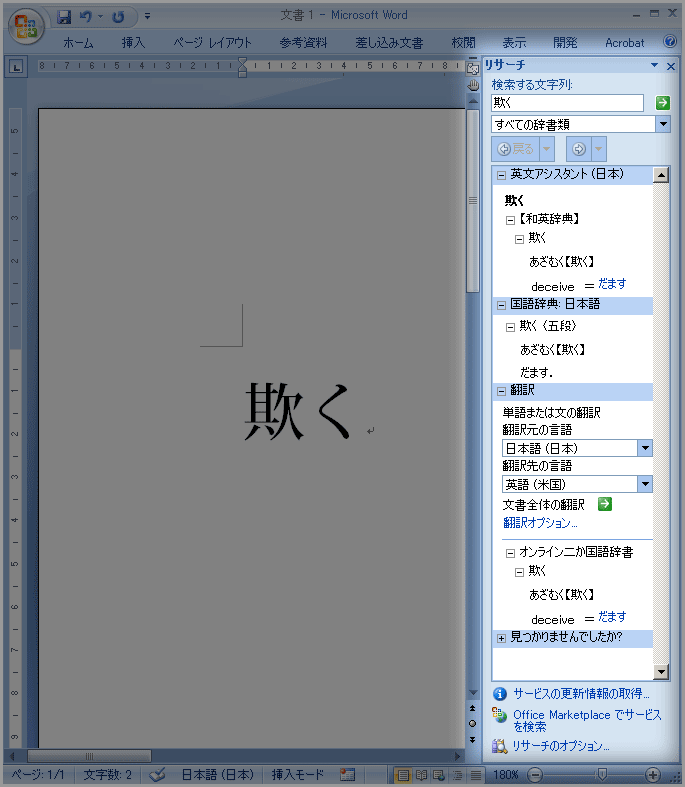This screenshot has width=685, height=787.
Task: Collapse the 欺く entry under 和英辞典
Action: [x=519, y=239]
